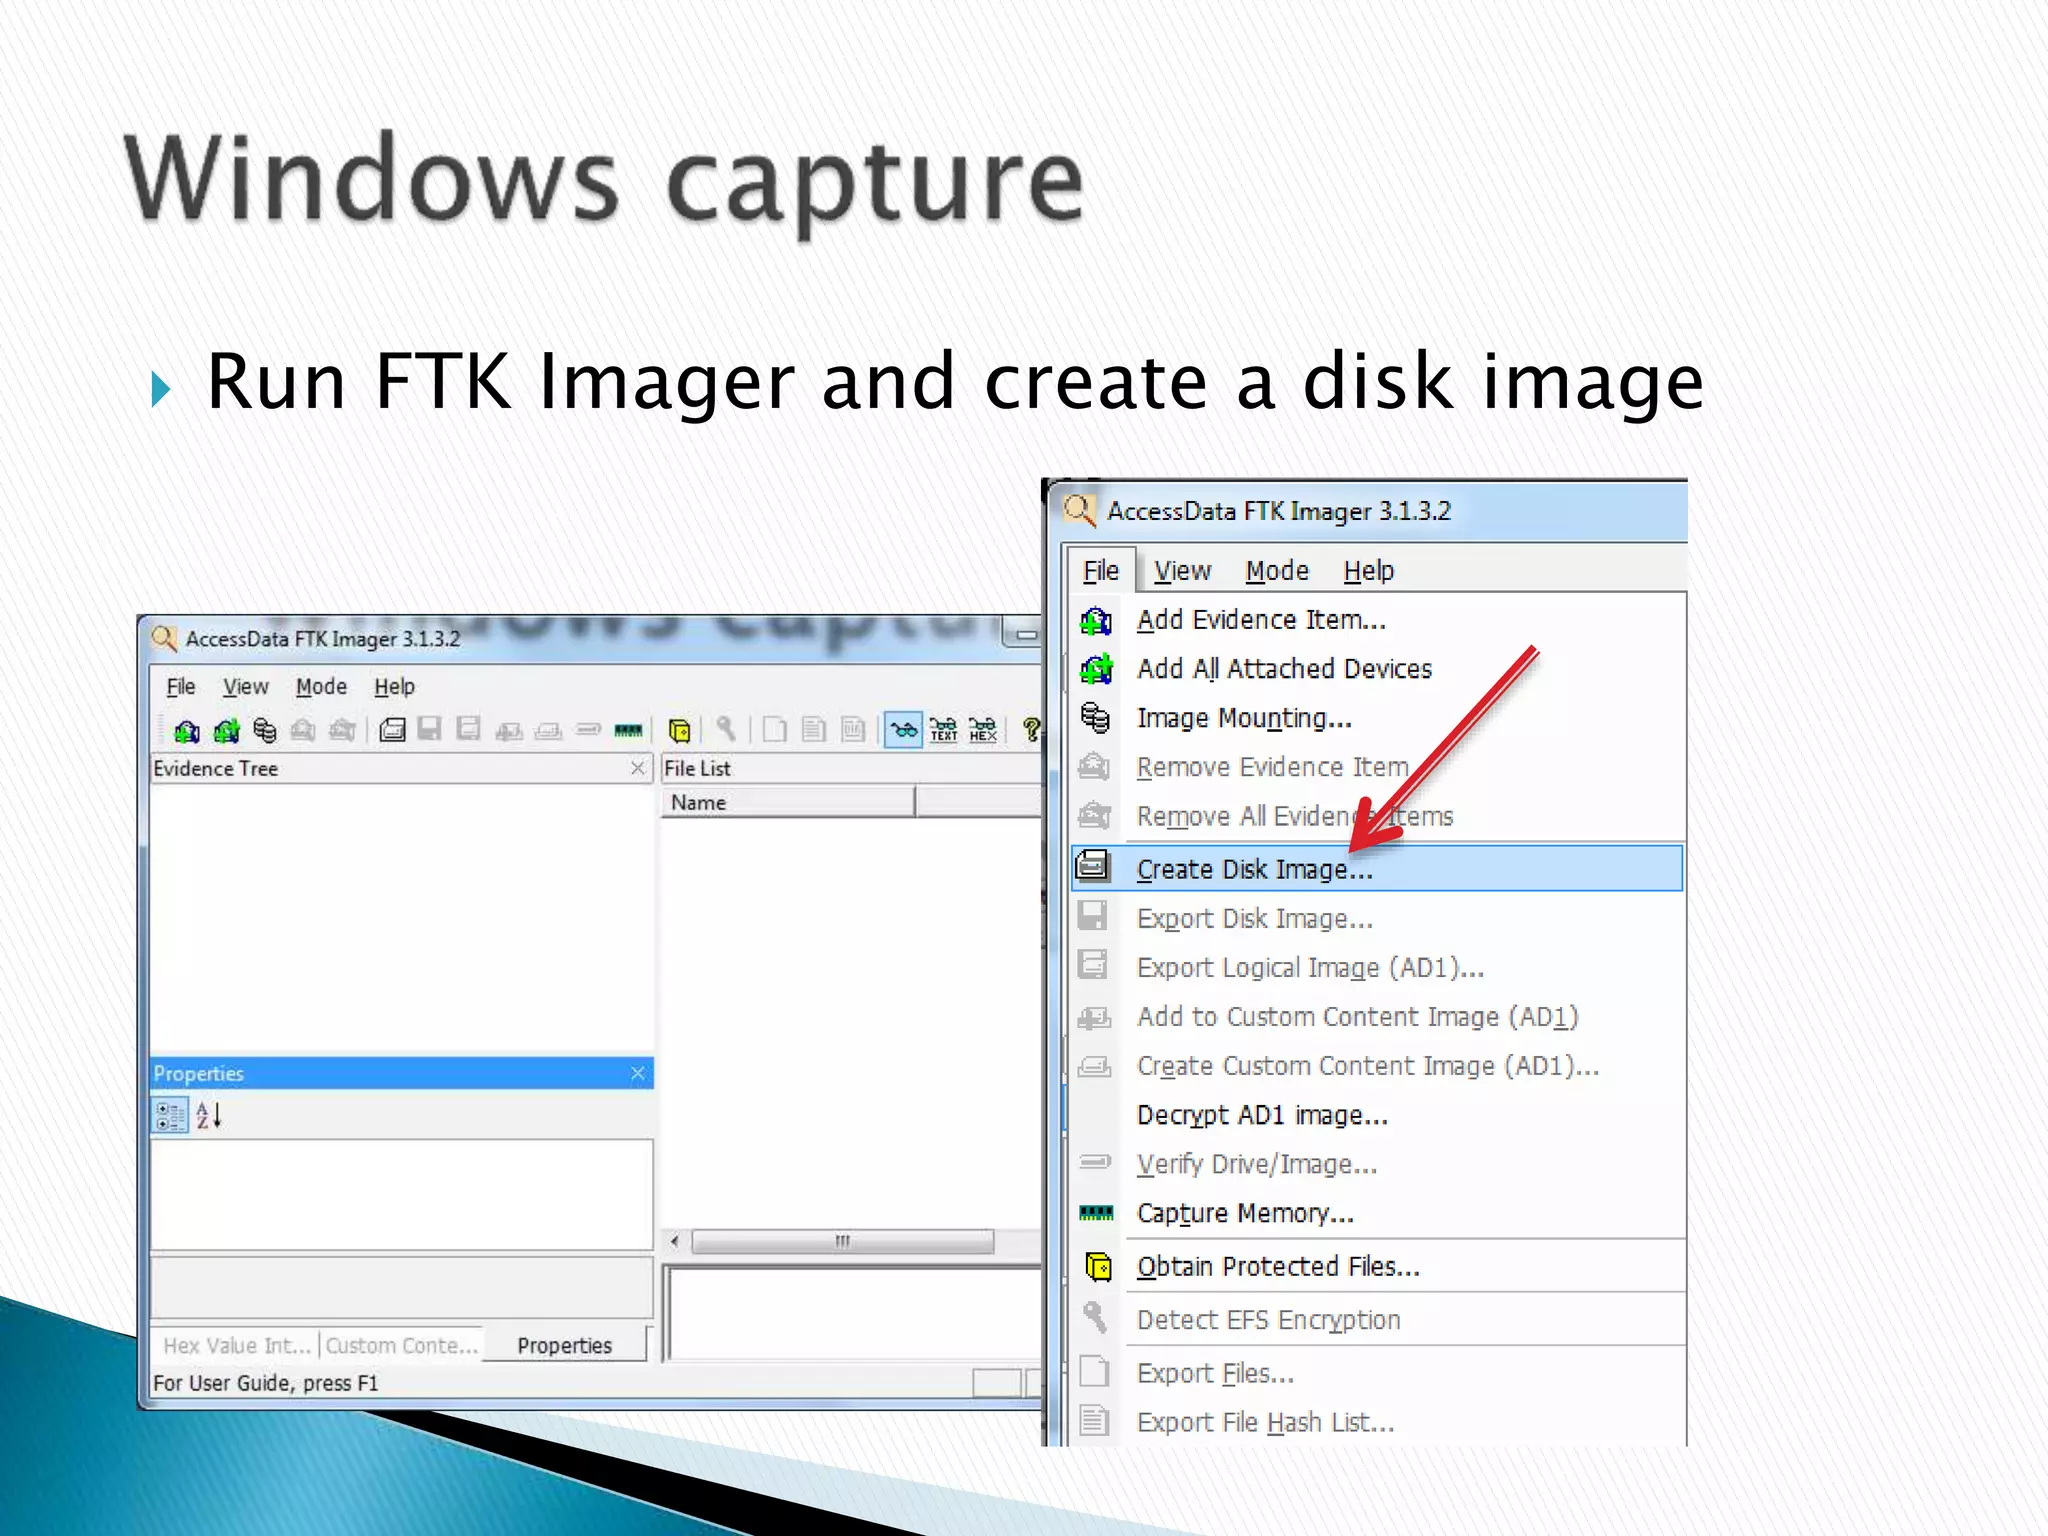Click Evidence Tree pane title
The image size is (2048, 1536).
click(x=216, y=768)
